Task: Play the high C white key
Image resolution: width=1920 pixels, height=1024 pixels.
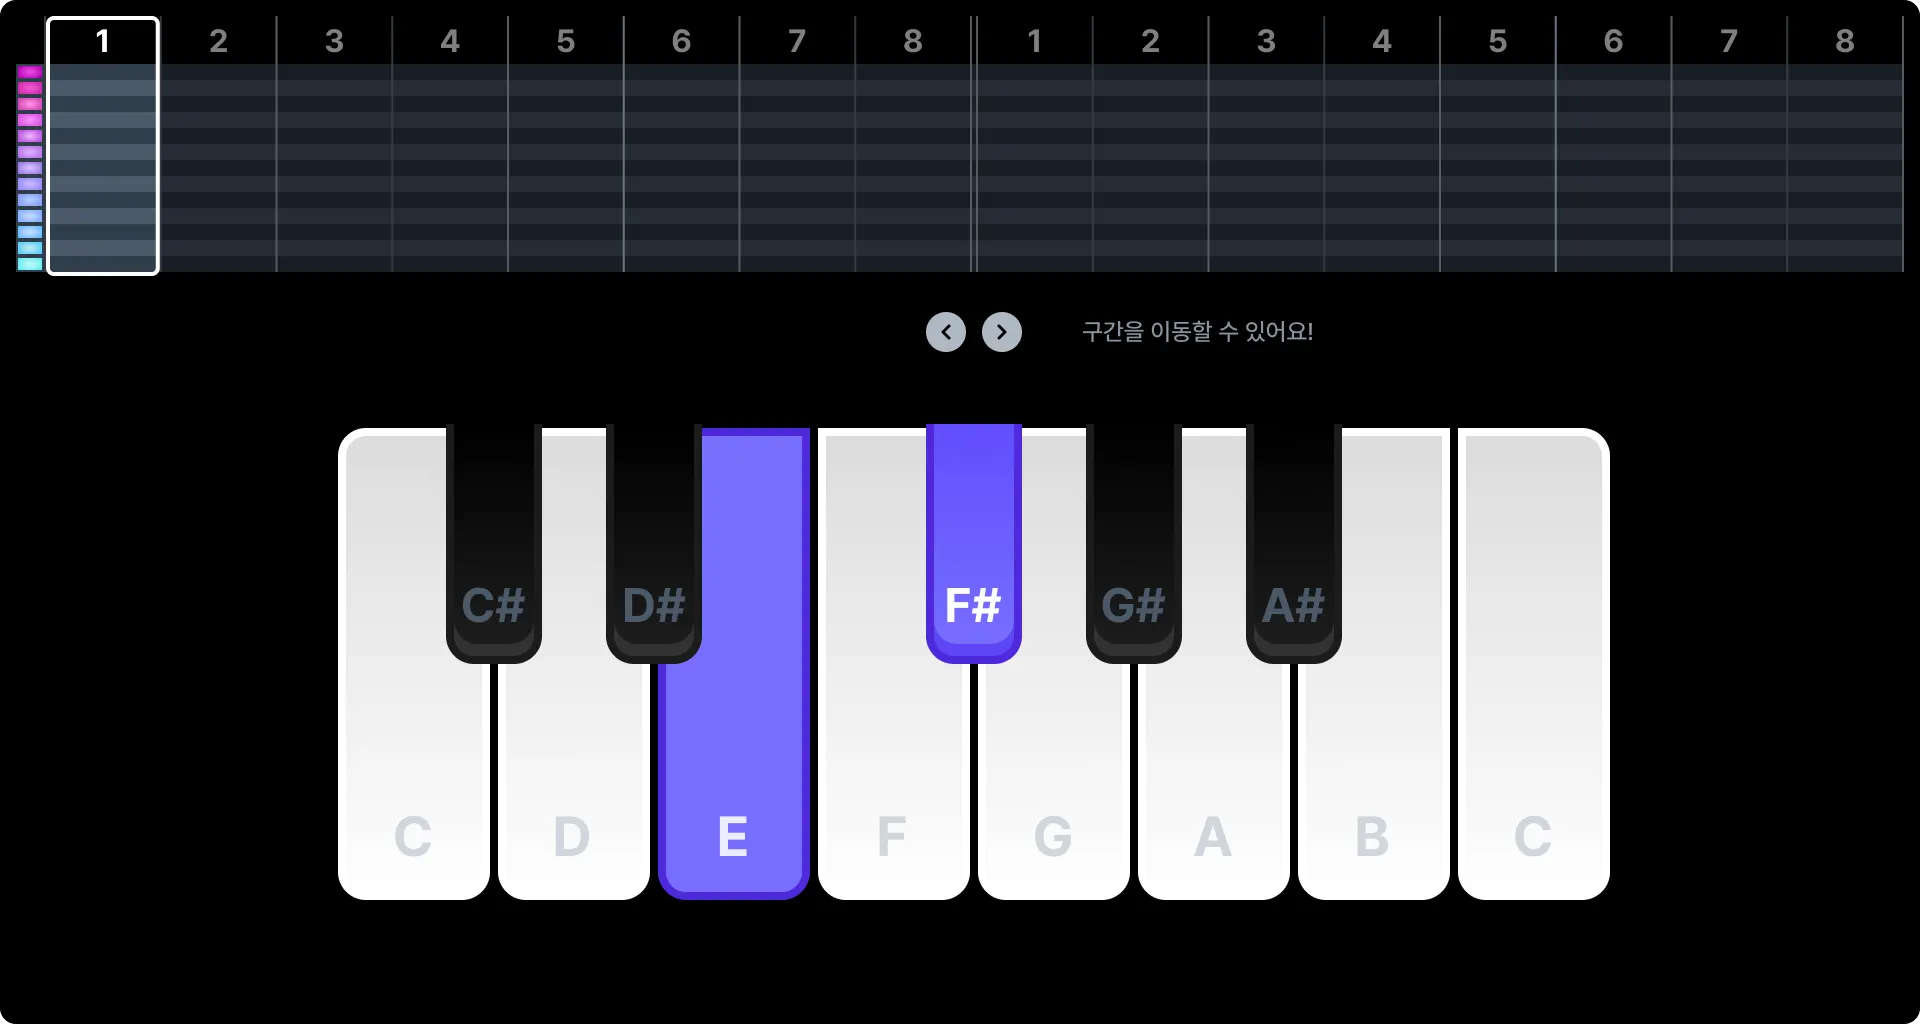Action: coord(1534,664)
